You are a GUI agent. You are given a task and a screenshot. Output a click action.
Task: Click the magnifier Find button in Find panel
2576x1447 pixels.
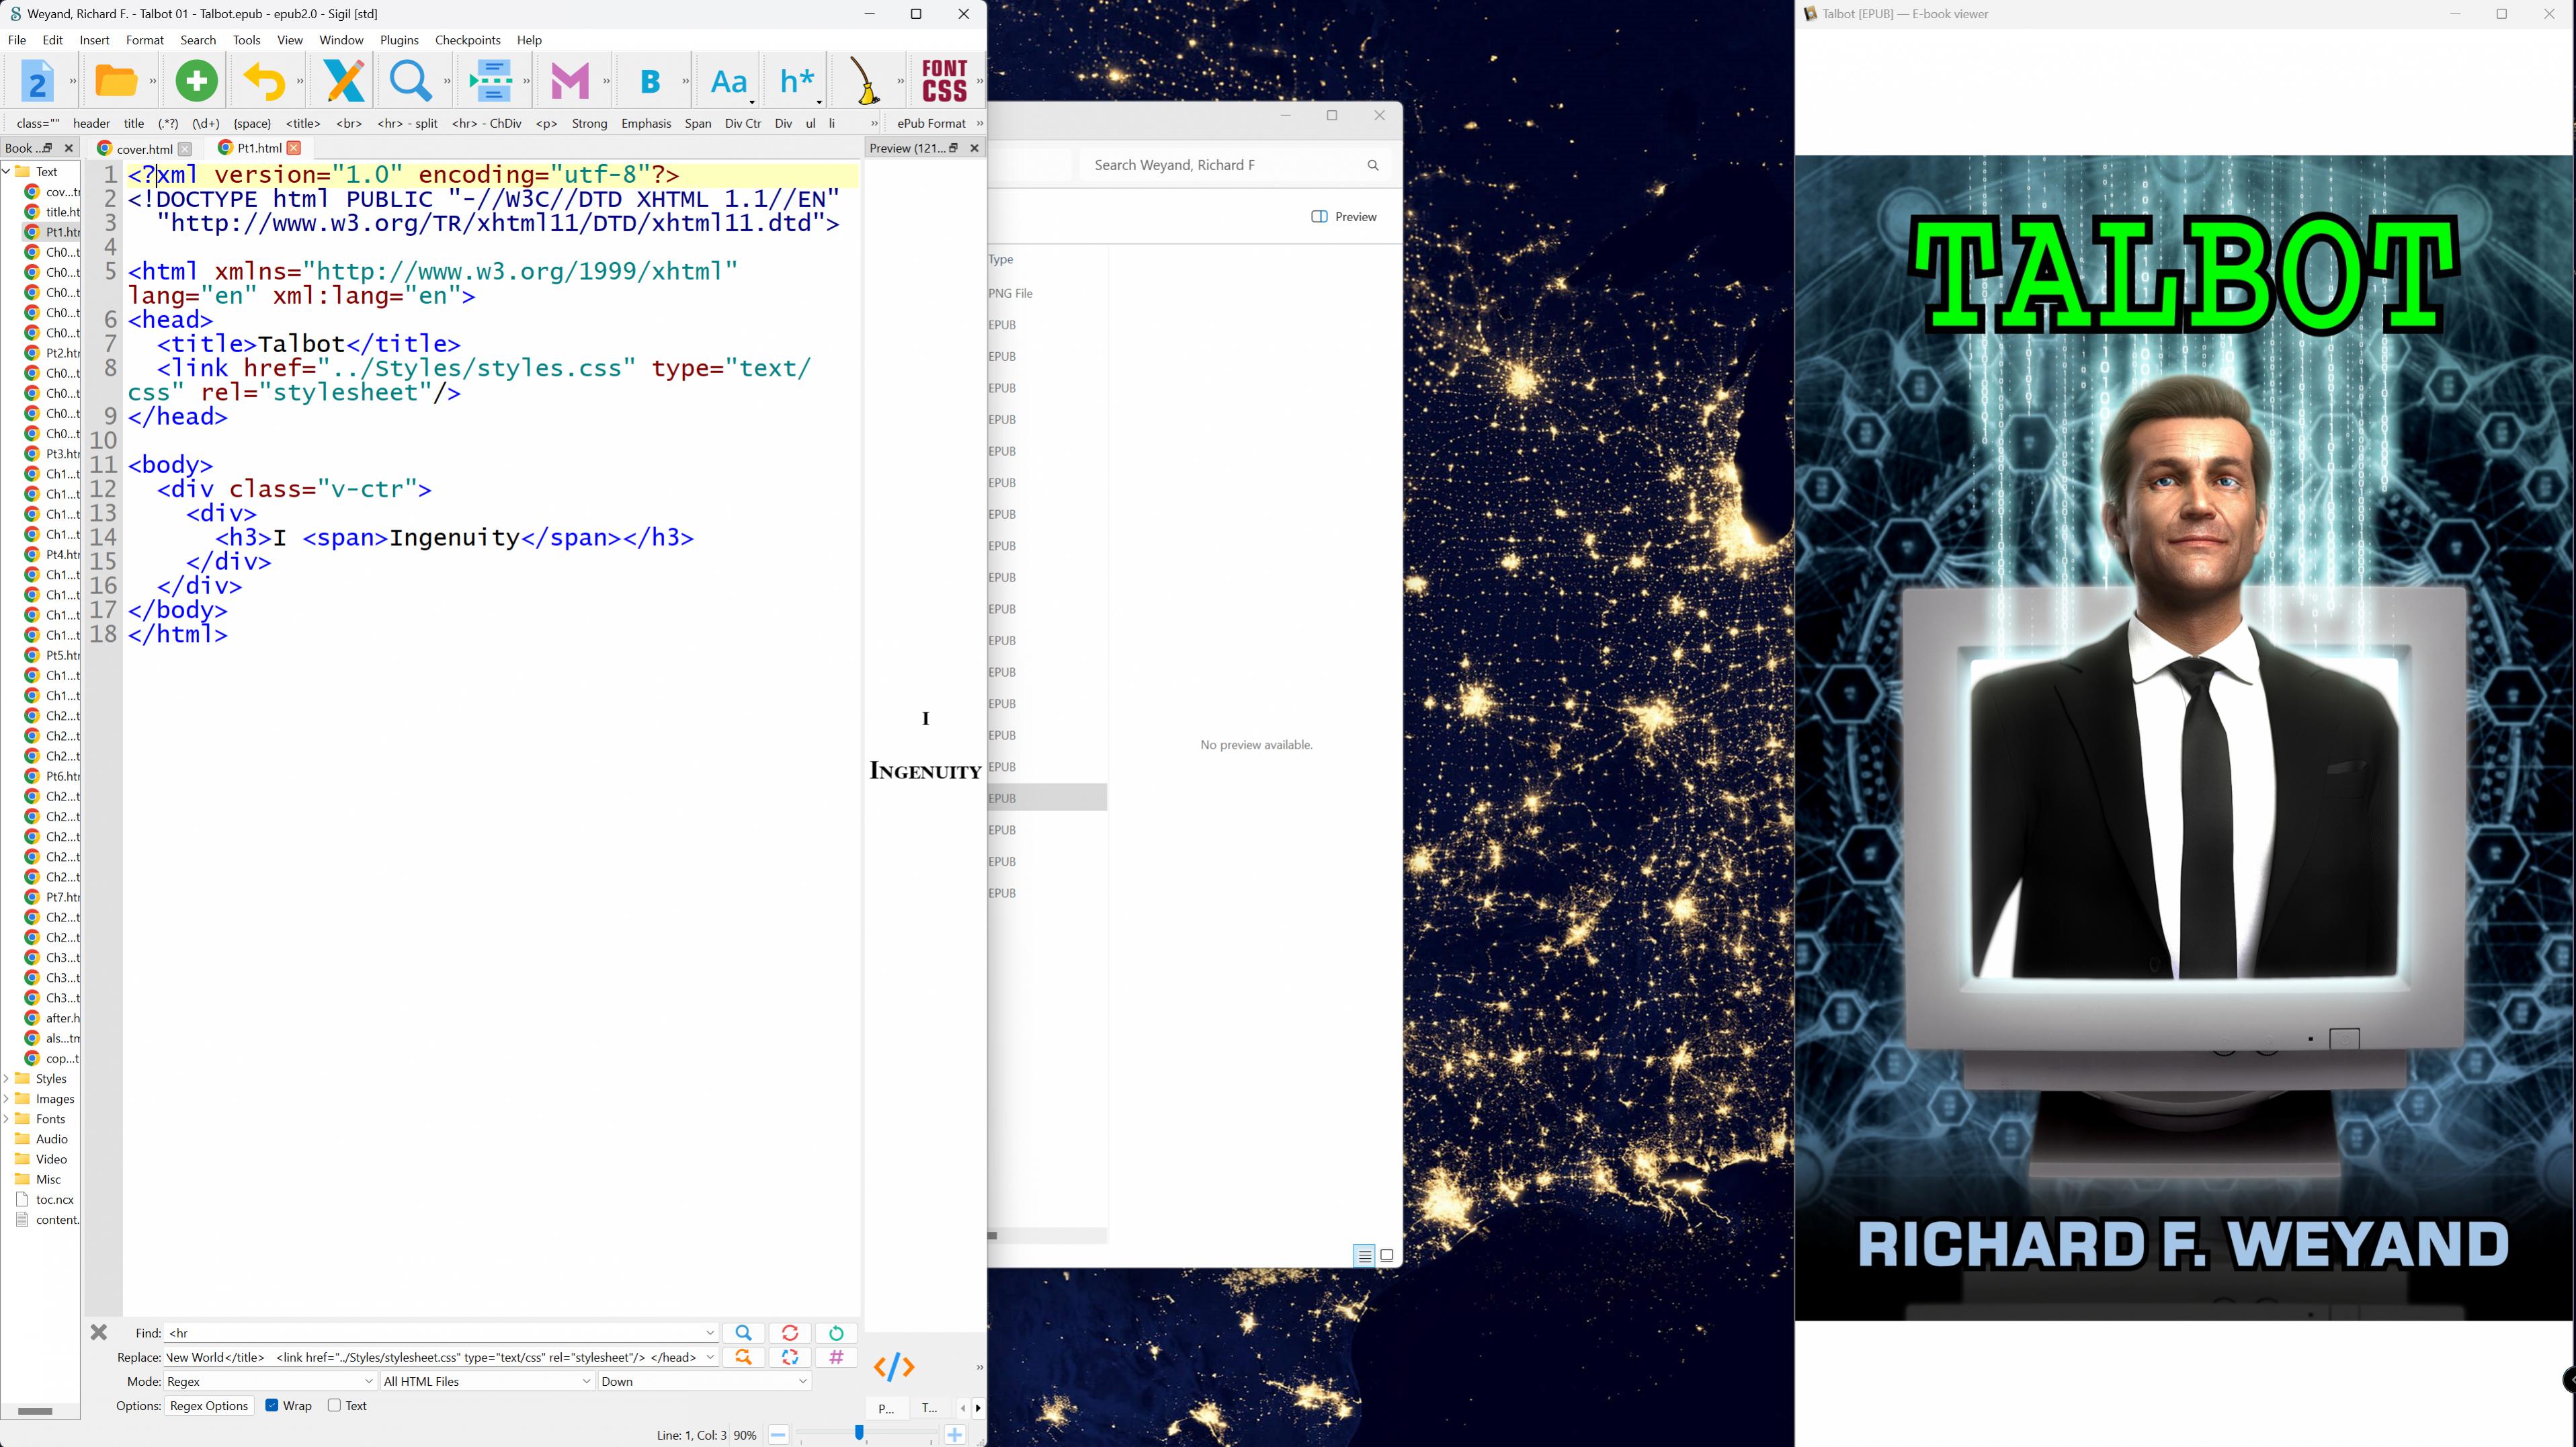point(743,1333)
